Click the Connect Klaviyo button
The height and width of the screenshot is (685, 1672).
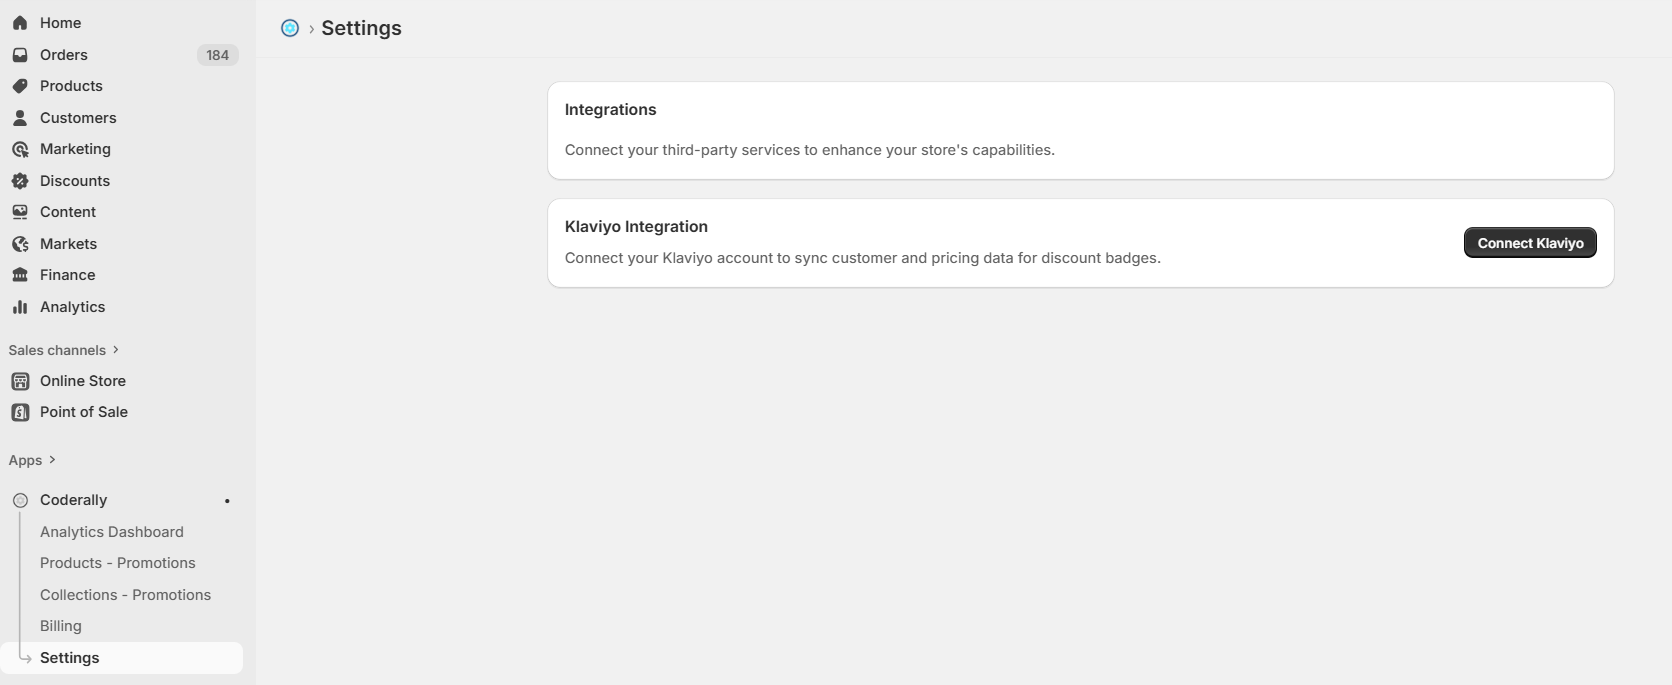(1529, 243)
